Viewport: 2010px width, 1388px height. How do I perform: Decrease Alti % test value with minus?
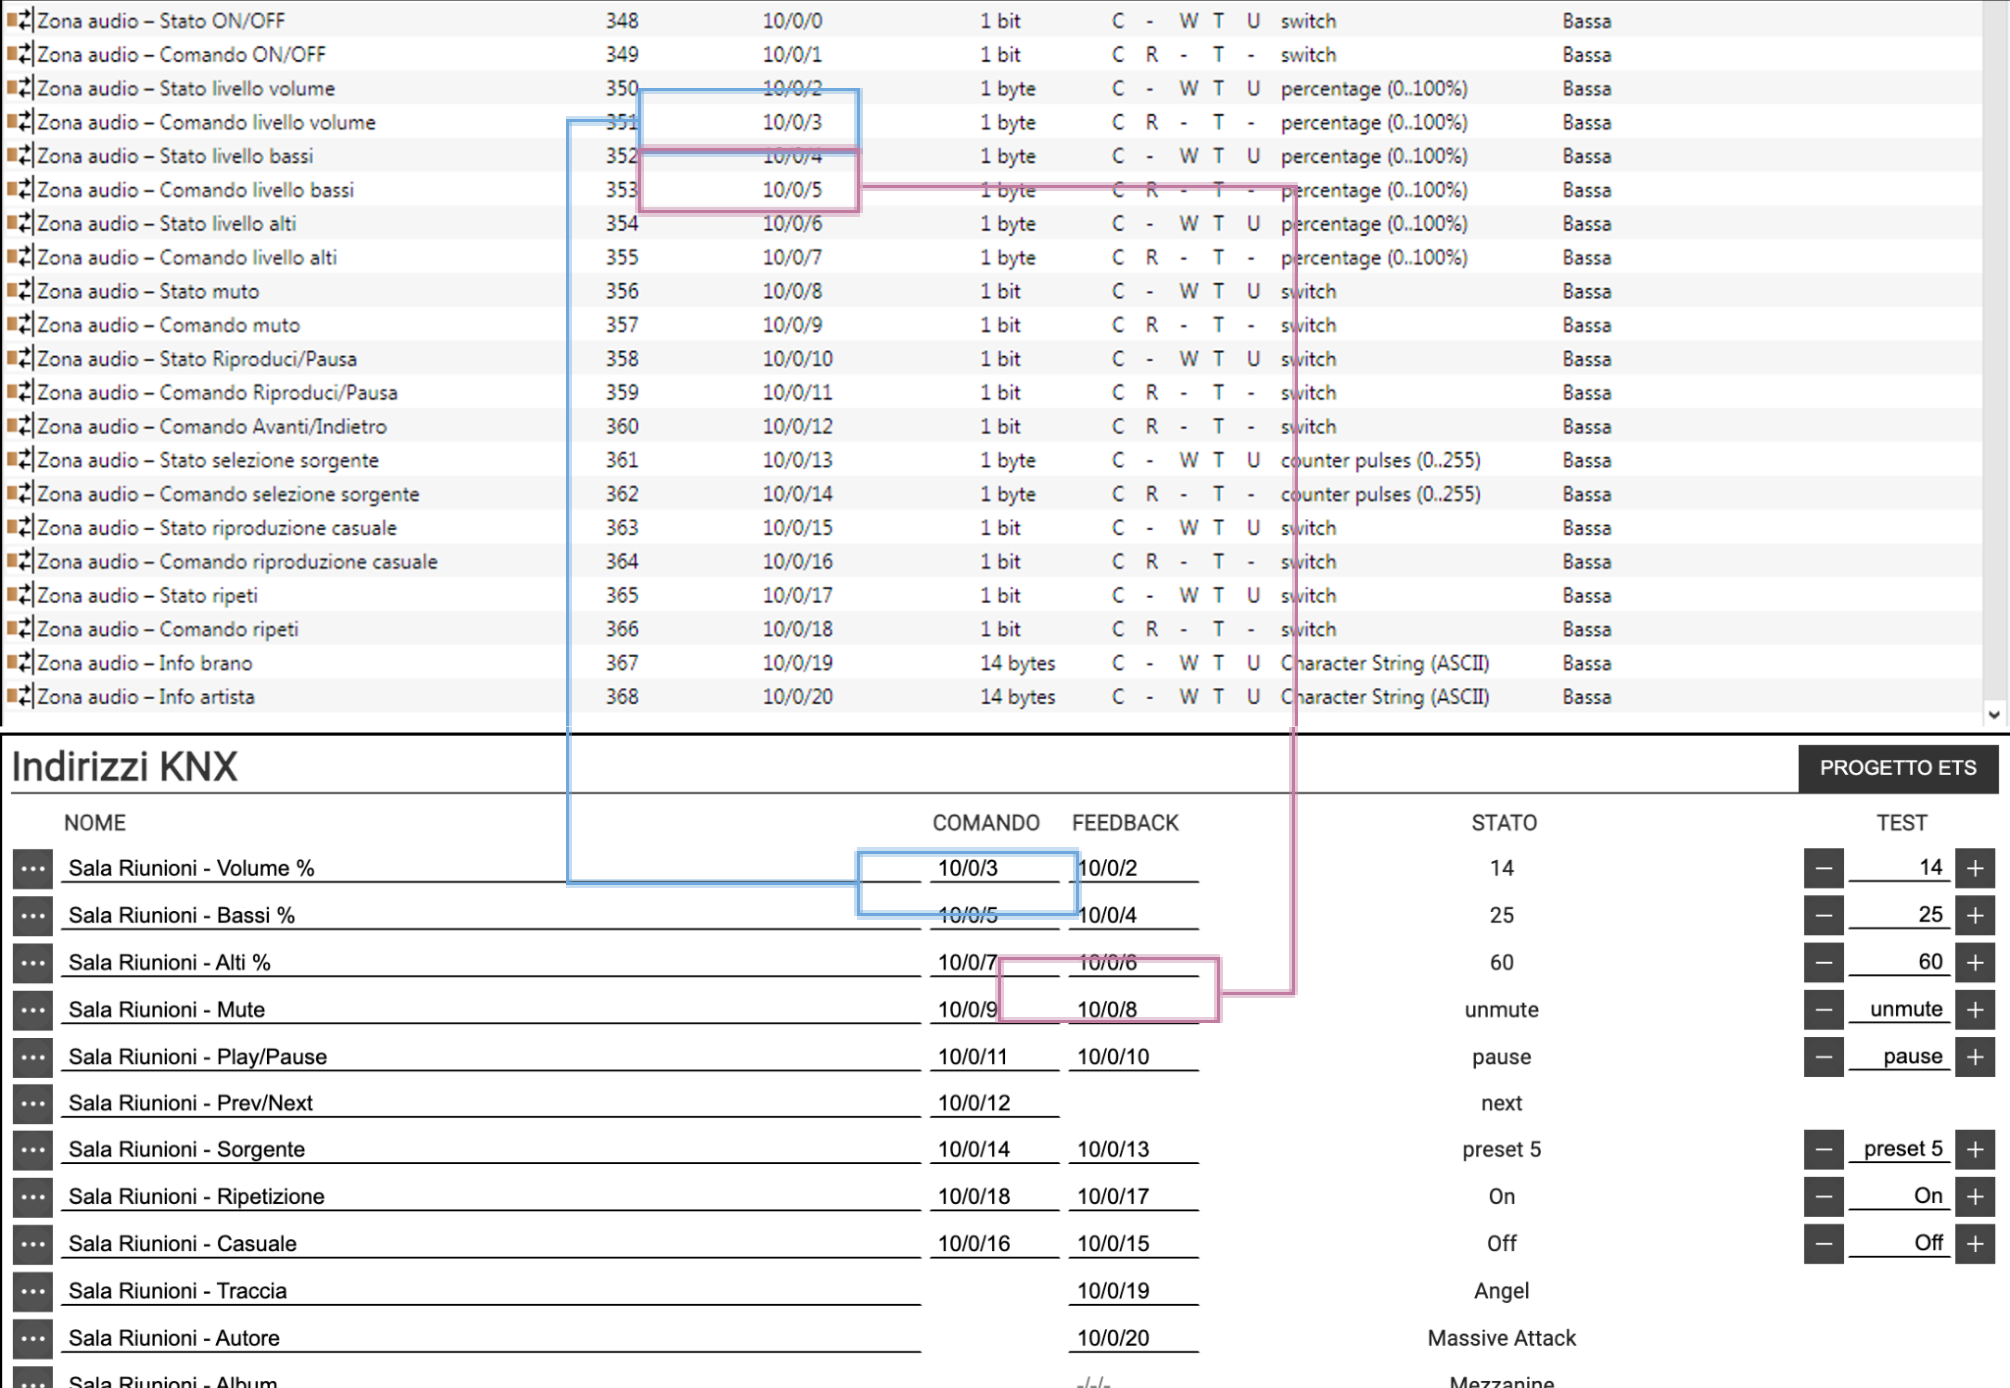click(x=1823, y=962)
